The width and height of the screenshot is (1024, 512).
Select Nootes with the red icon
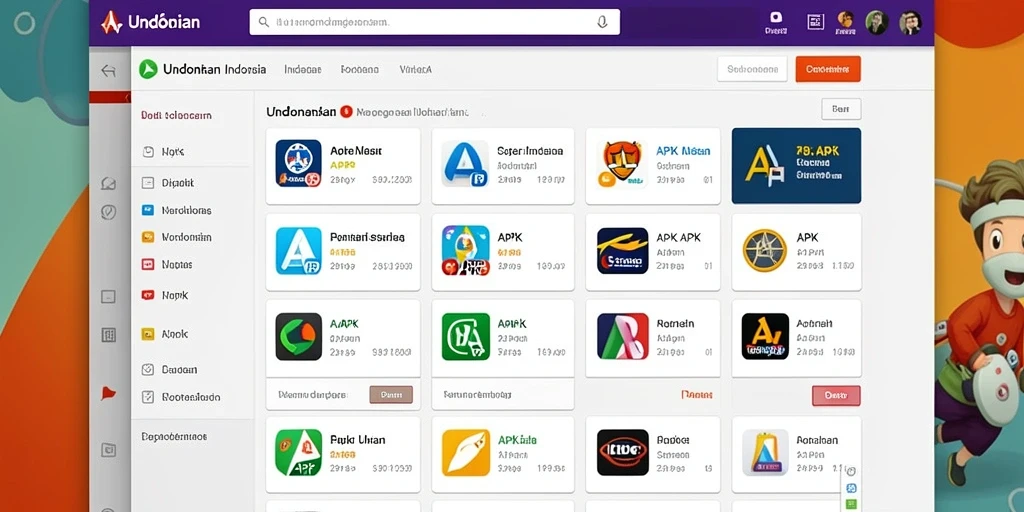pyautogui.click(x=167, y=264)
